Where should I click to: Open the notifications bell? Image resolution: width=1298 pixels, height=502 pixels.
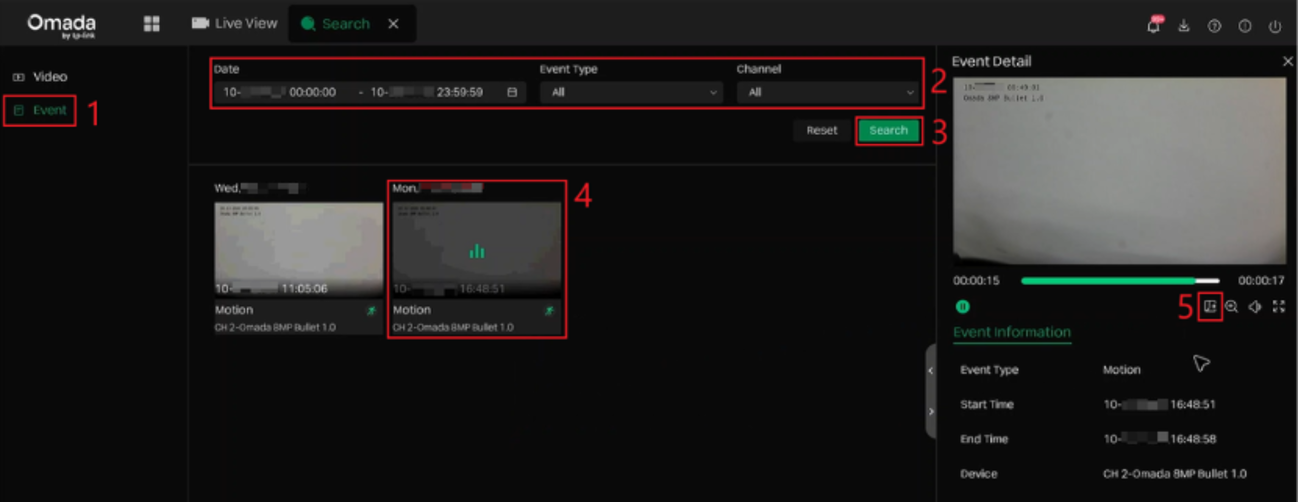[x=1154, y=25]
